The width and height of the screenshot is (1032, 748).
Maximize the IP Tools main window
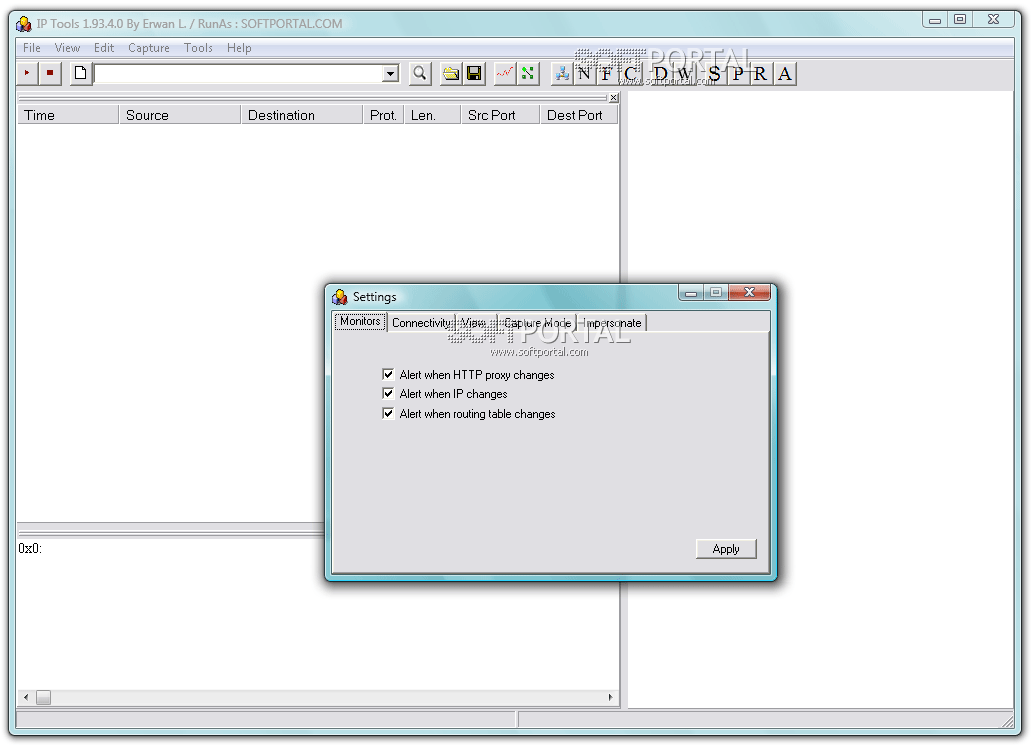pos(960,19)
